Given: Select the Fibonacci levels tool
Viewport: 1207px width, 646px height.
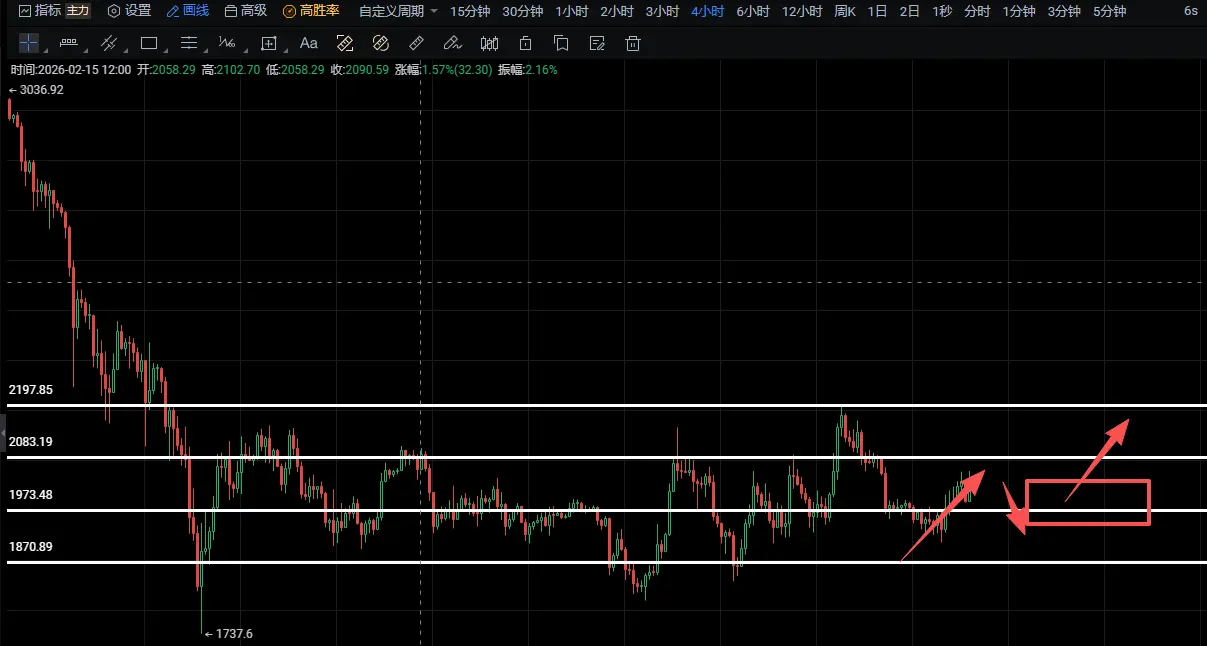Looking at the screenshot, I should tap(189, 43).
